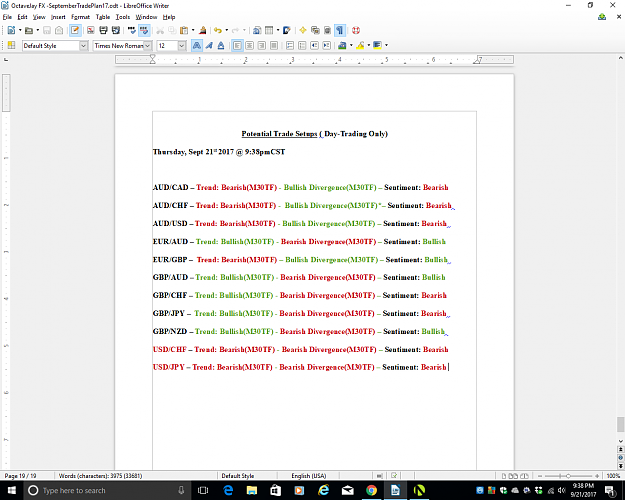Viewport: 625px width, 500px height.
Task: Open Print Preview icon
Action: tap(116, 30)
